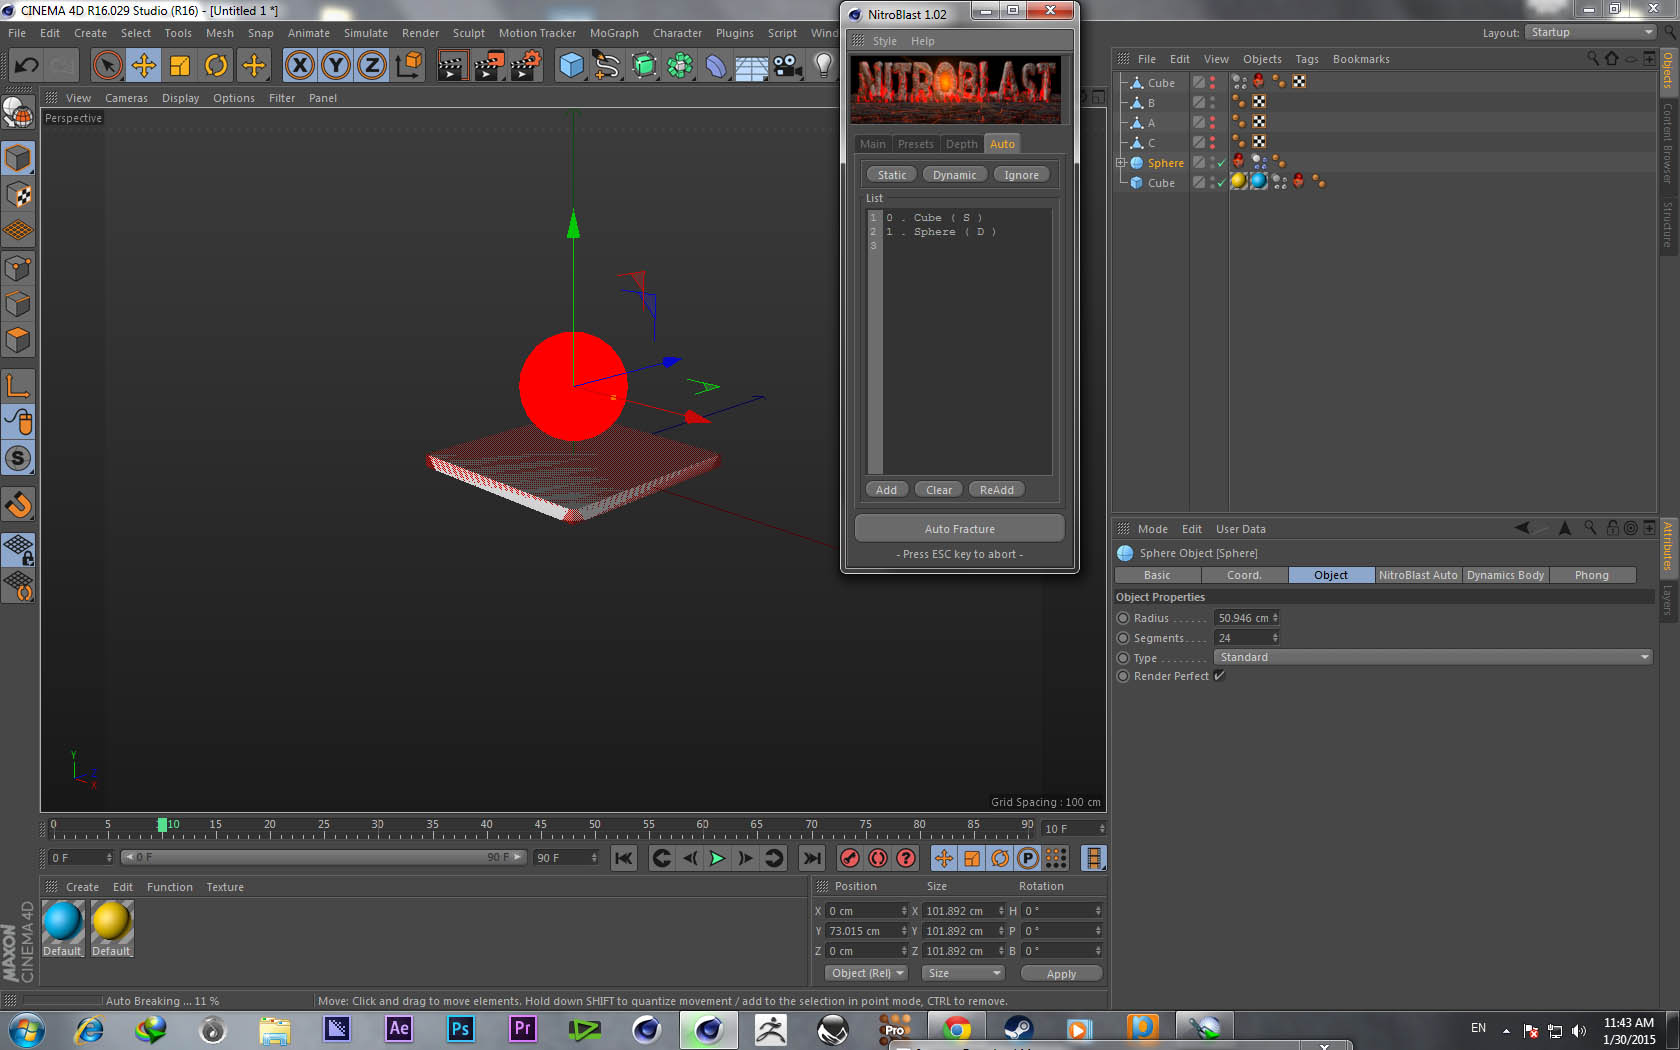The image size is (1680, 1050).
Task: Click Make Editable in left palette
Action: pos(18,113)
